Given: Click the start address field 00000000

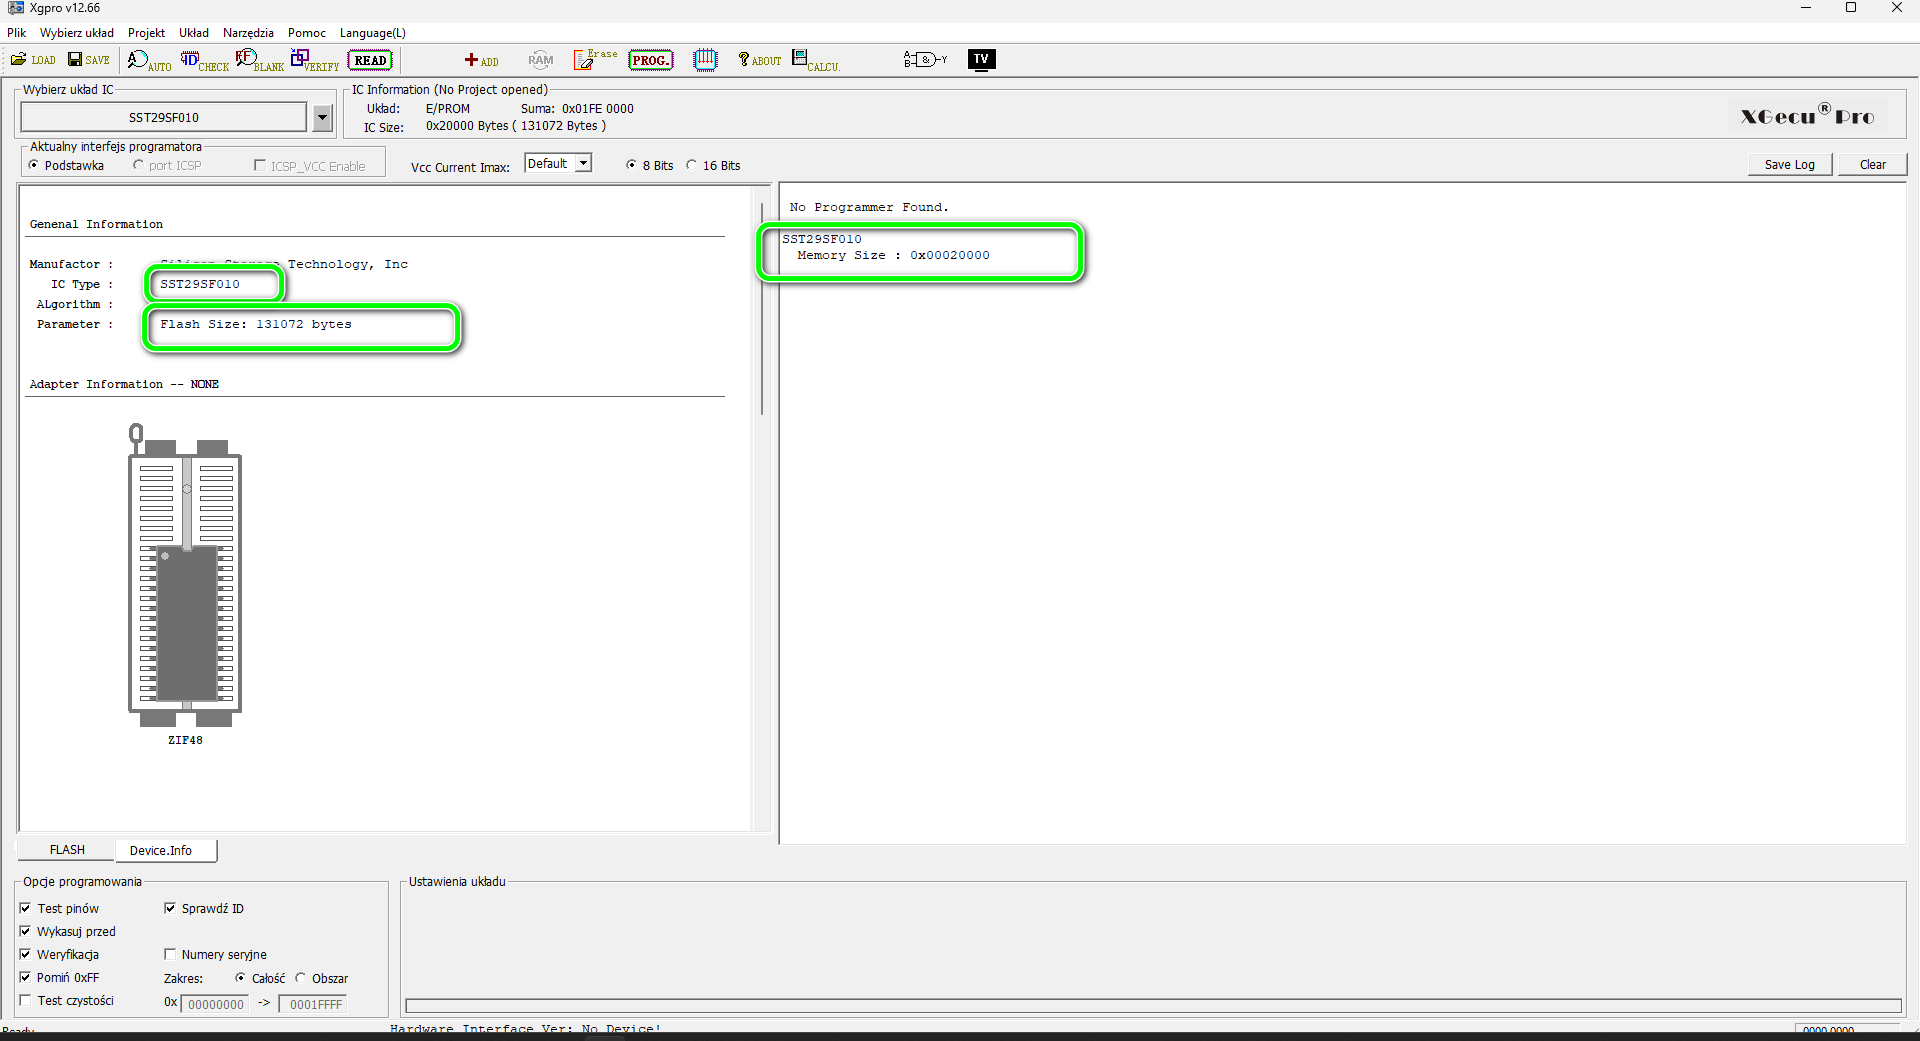Looking at the screenshot, I should pos(215,1004).
